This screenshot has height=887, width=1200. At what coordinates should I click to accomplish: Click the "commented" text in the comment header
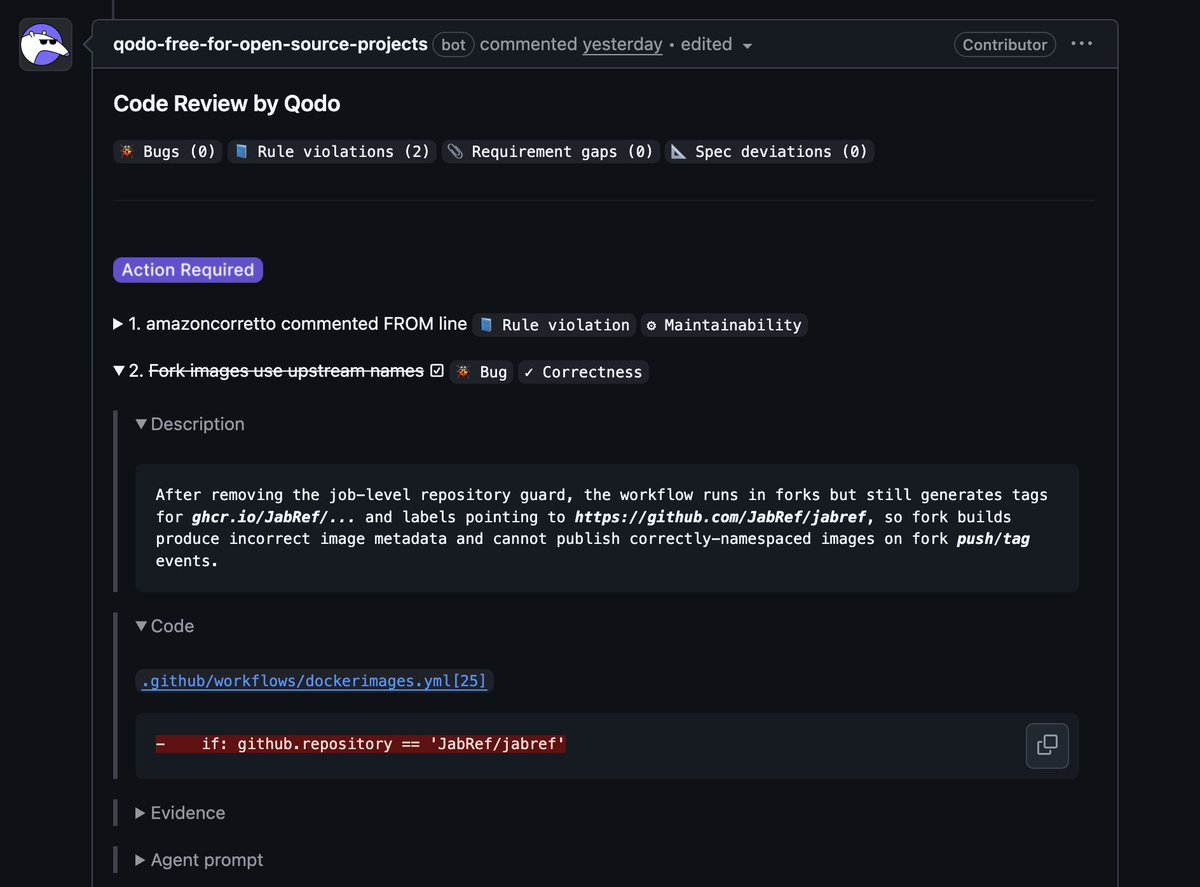coord(529,44)
